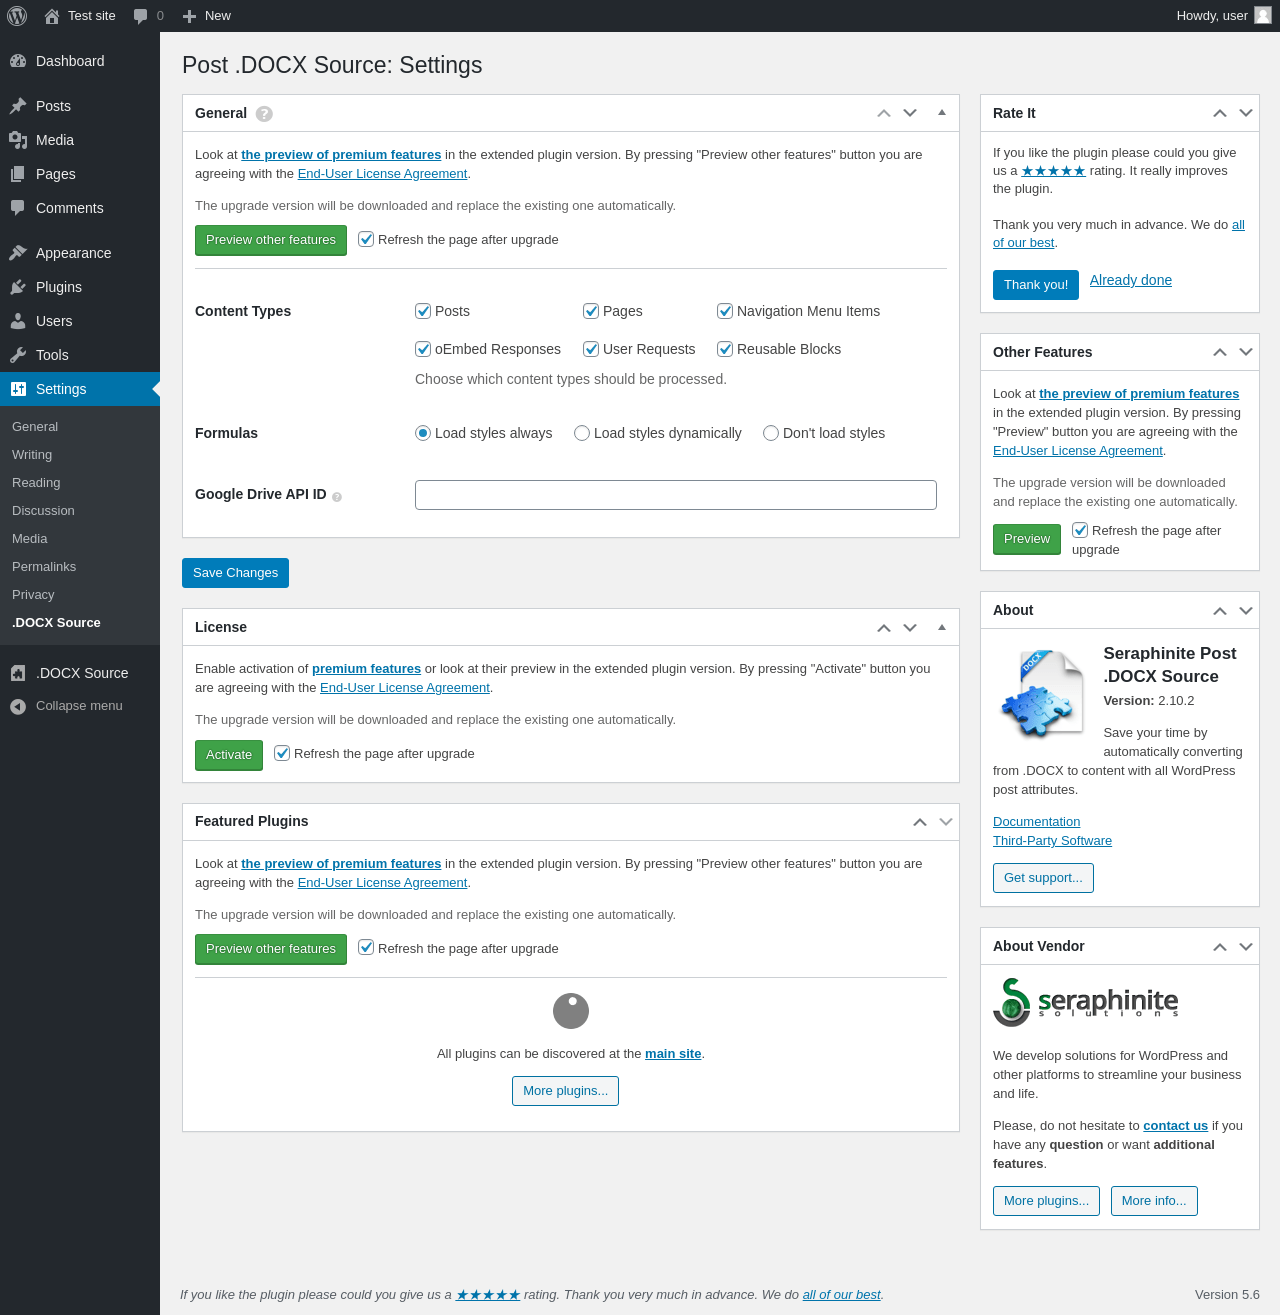This screenshot has width=1280, height=1315.
Task: Toggle Refresh the page checkbox in License panel
Action: pos(282,753)
